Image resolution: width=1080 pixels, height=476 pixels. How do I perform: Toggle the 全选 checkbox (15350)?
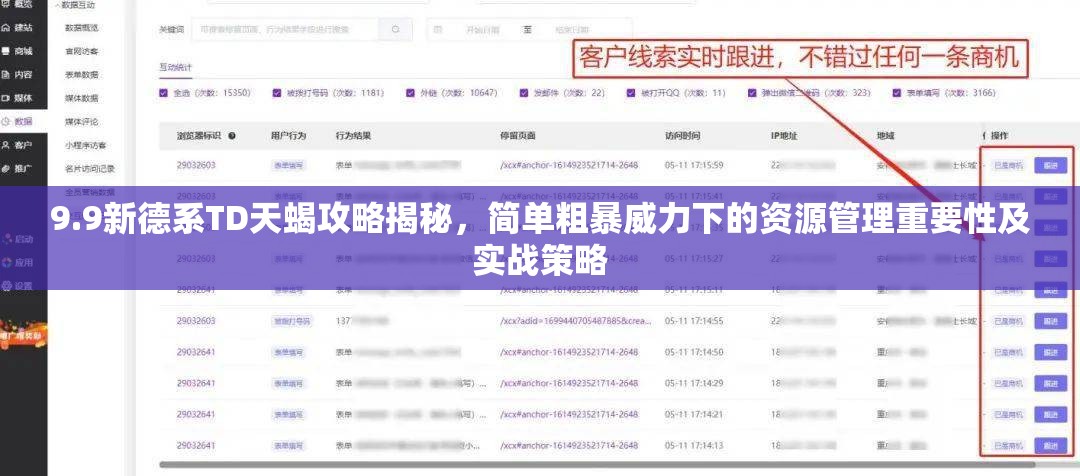point(163,92)
